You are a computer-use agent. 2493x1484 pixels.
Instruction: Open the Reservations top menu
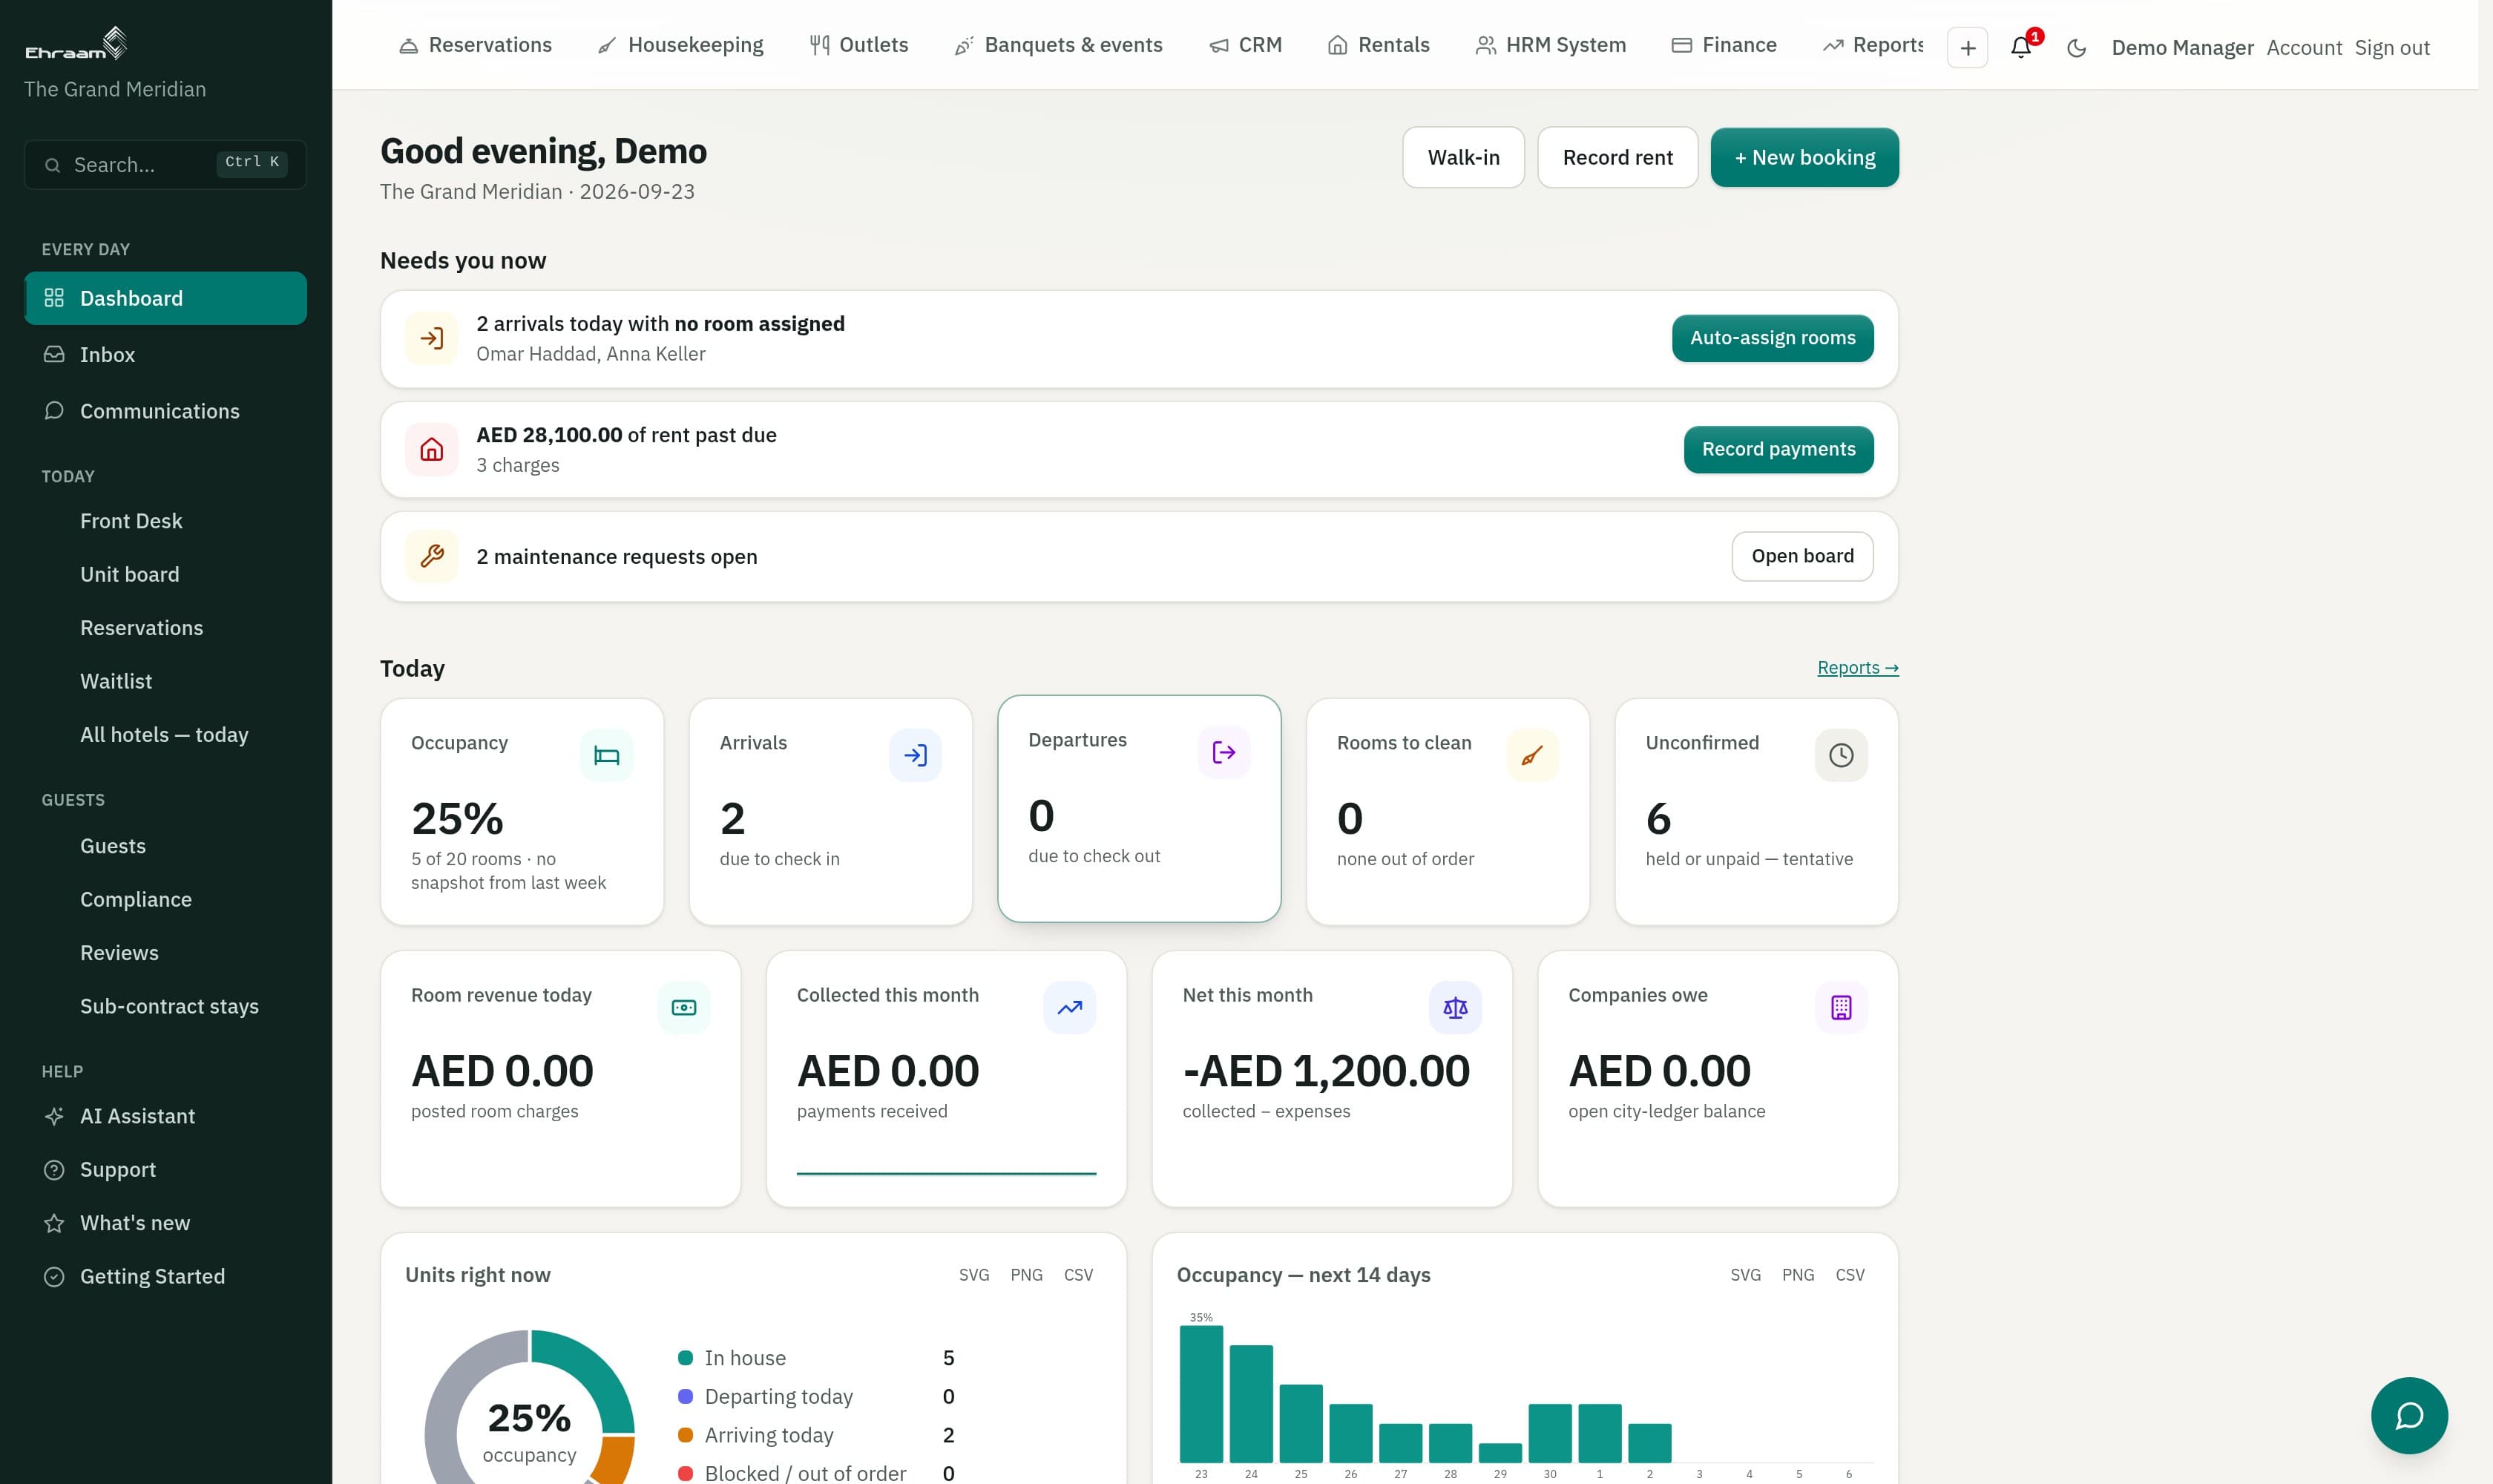475,45
